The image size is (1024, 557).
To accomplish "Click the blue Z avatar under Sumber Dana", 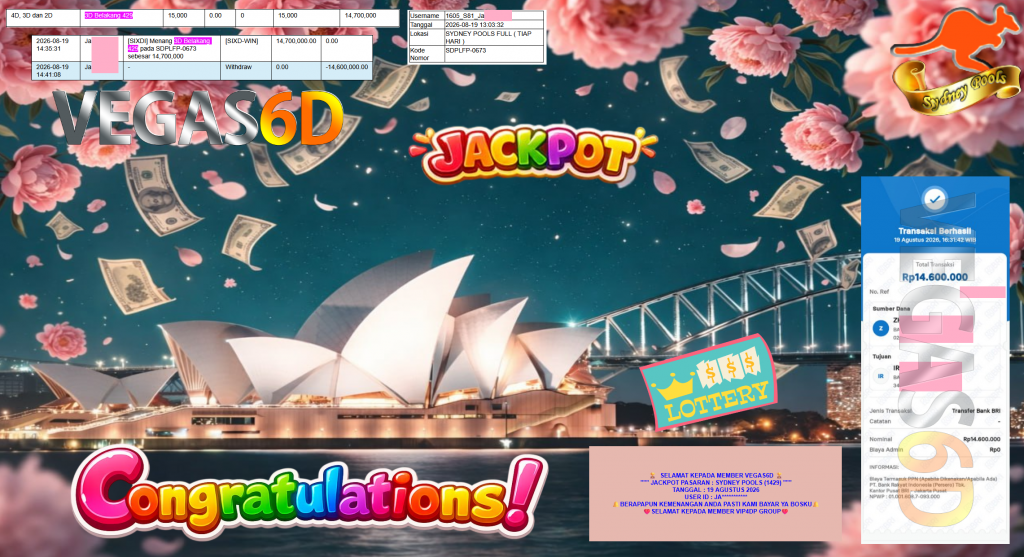I will point(880,328).
